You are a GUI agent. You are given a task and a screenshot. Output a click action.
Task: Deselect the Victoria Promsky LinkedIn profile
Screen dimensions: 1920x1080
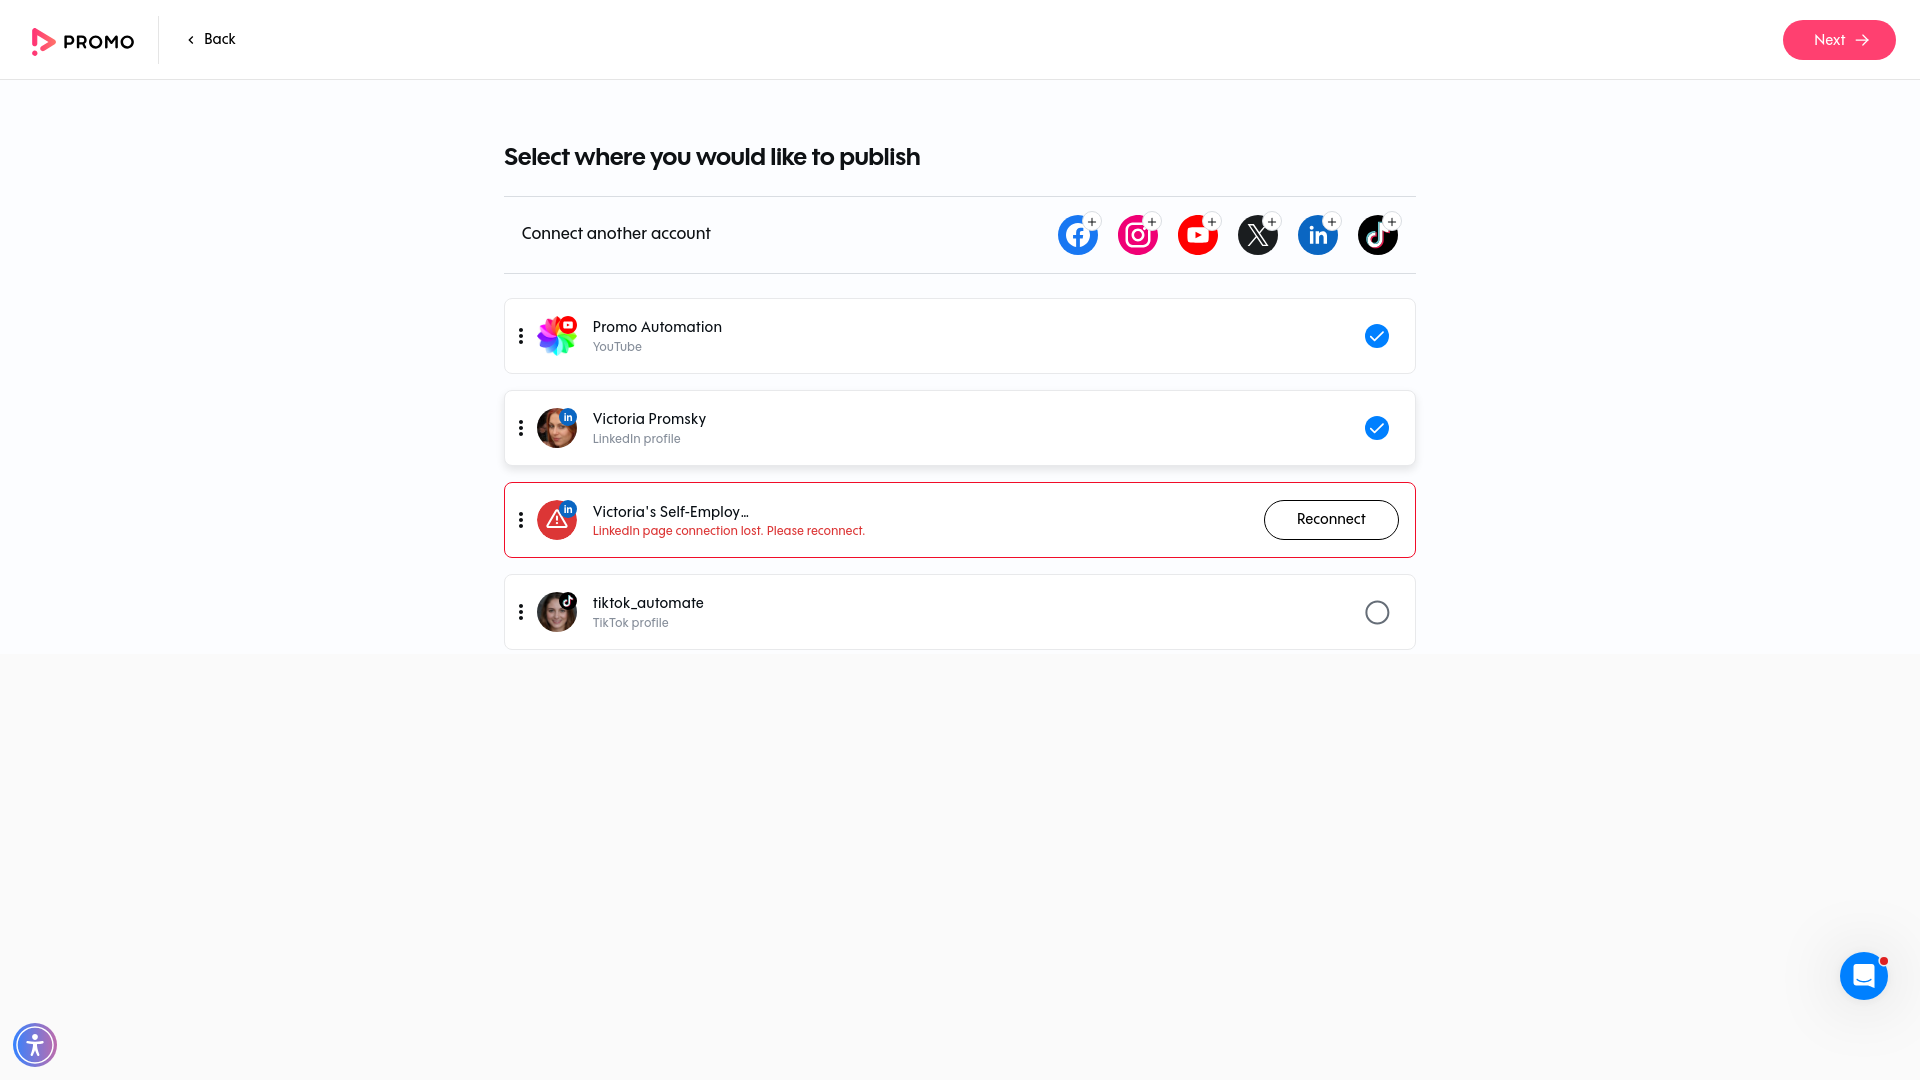click(x=1377, y=428)
